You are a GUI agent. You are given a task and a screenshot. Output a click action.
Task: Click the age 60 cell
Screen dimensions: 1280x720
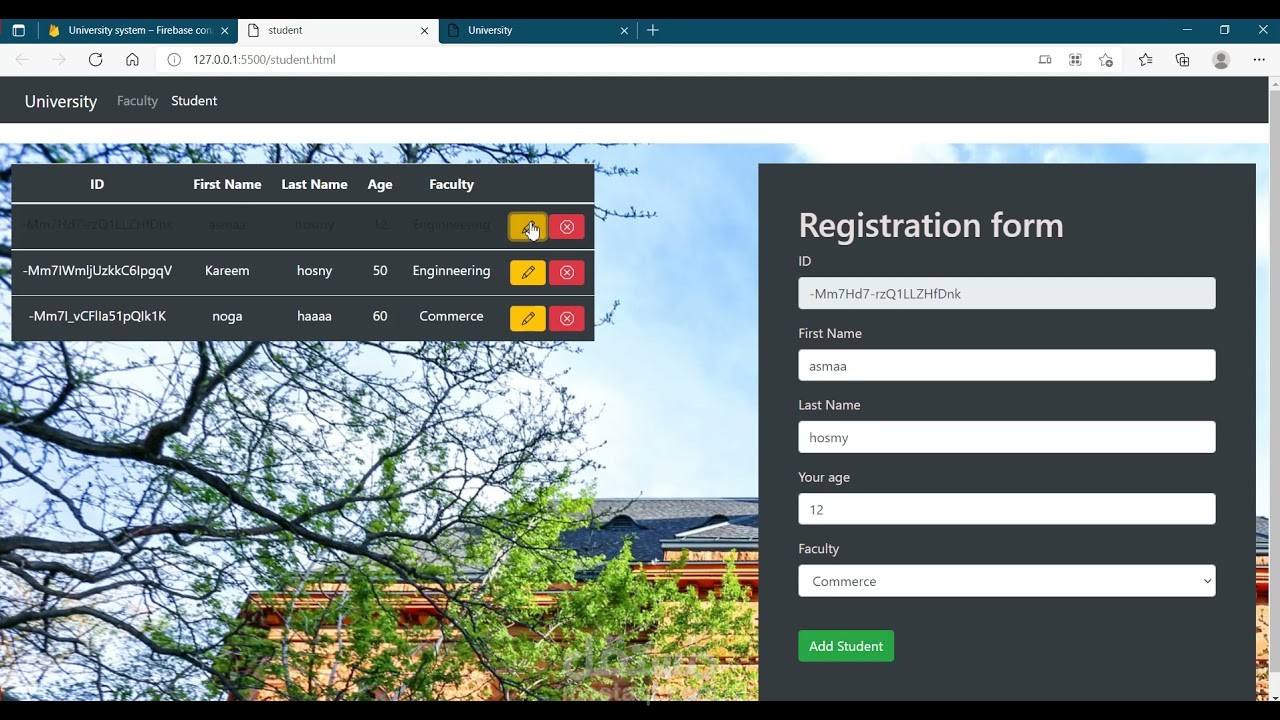380,316
